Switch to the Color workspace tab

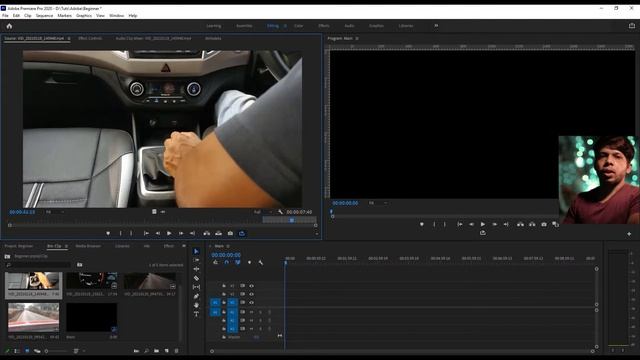299,26
